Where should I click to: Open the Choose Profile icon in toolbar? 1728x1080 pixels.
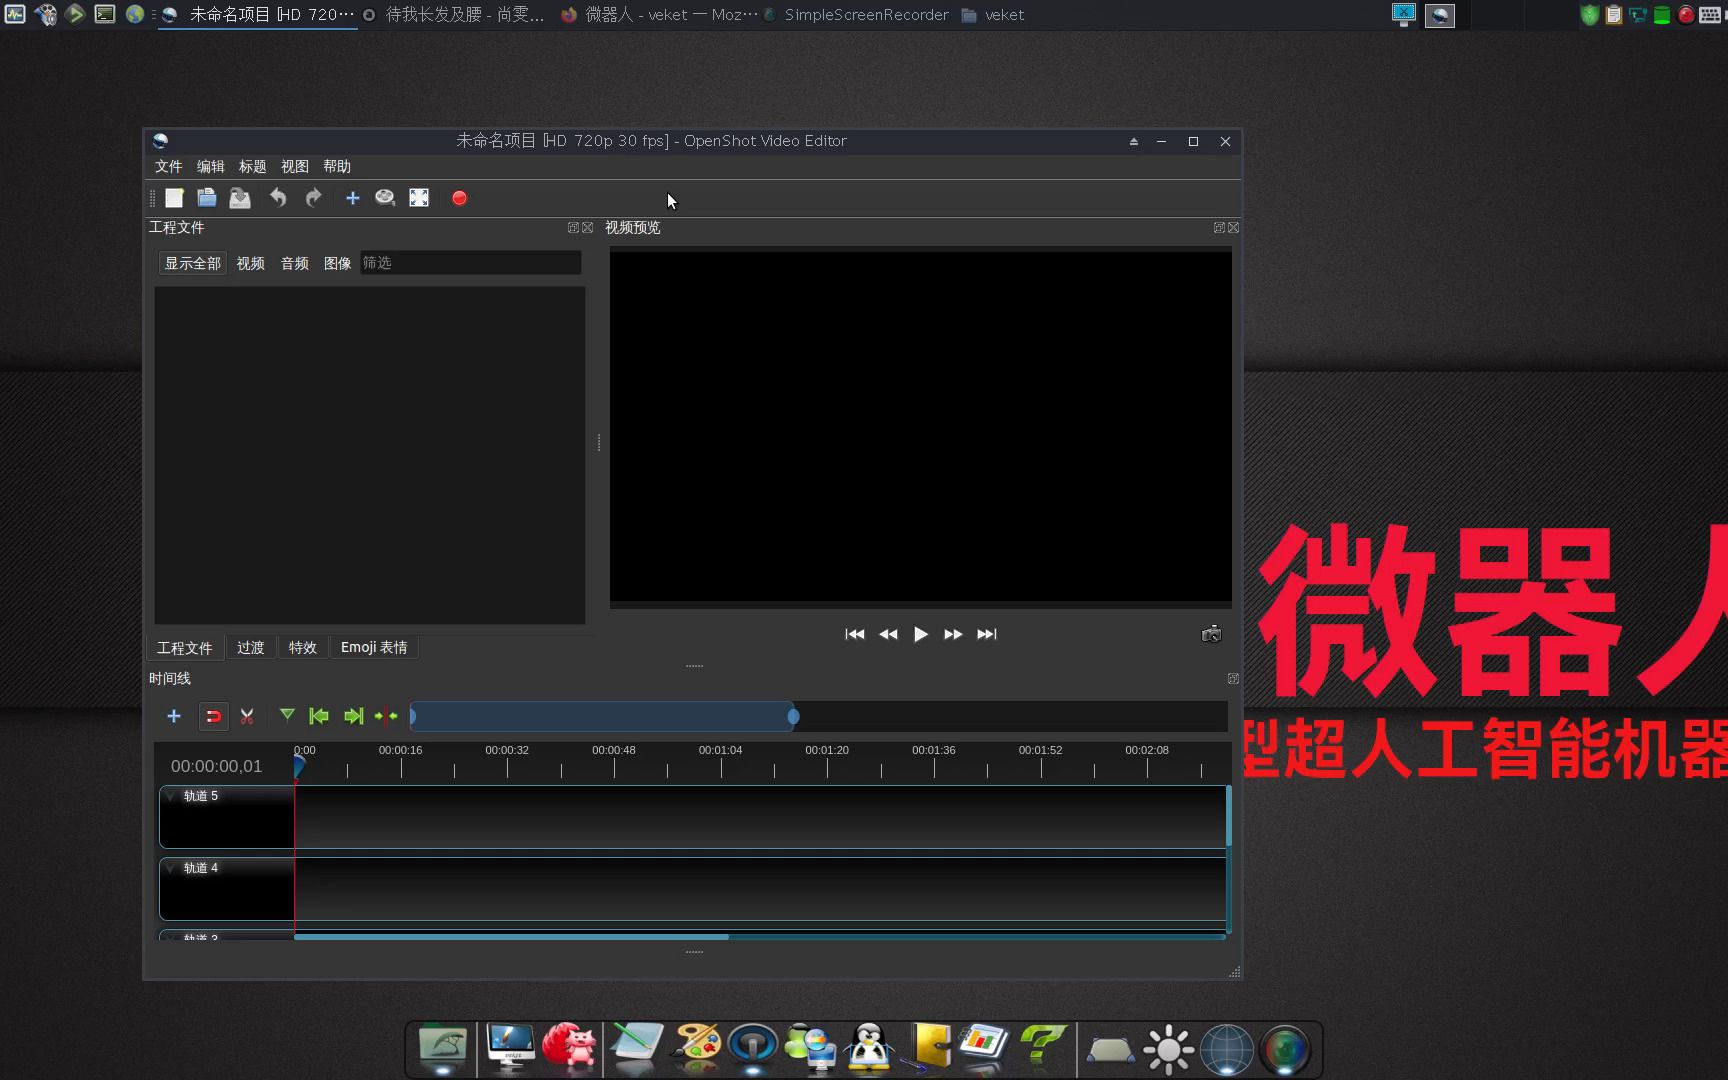[385, 198]
